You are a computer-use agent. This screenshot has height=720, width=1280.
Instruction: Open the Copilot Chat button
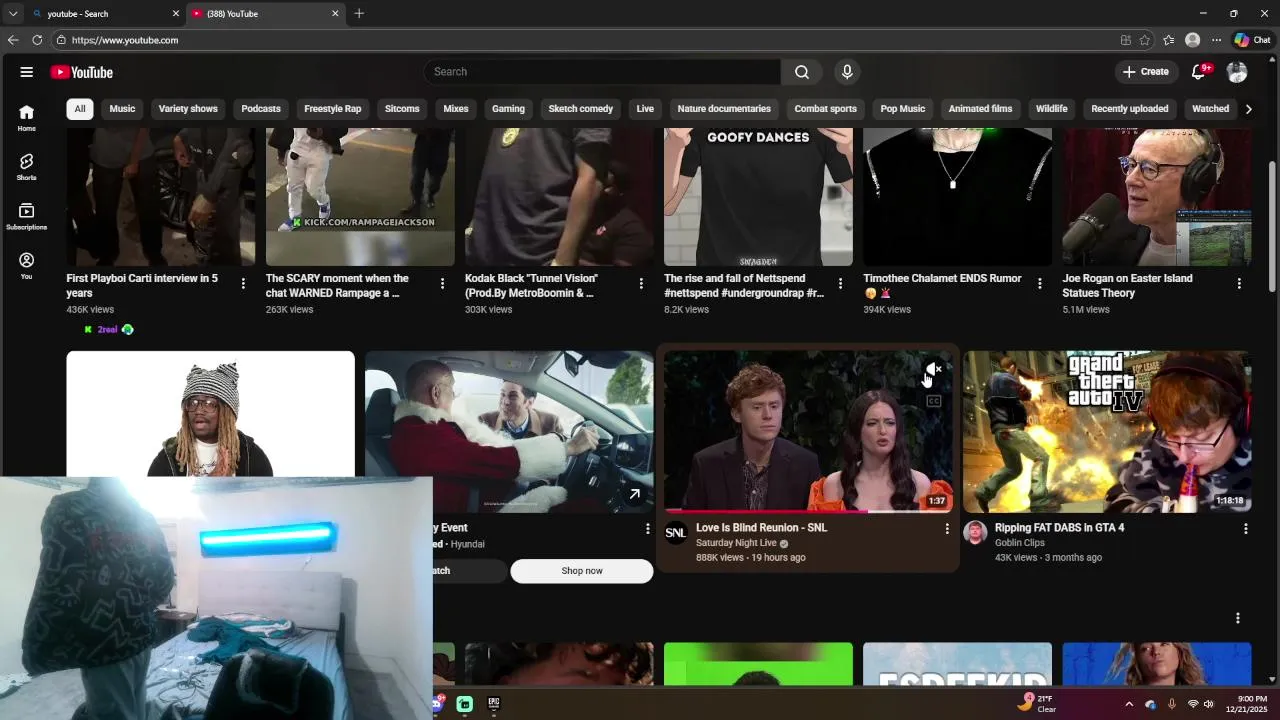[1252, 40]
